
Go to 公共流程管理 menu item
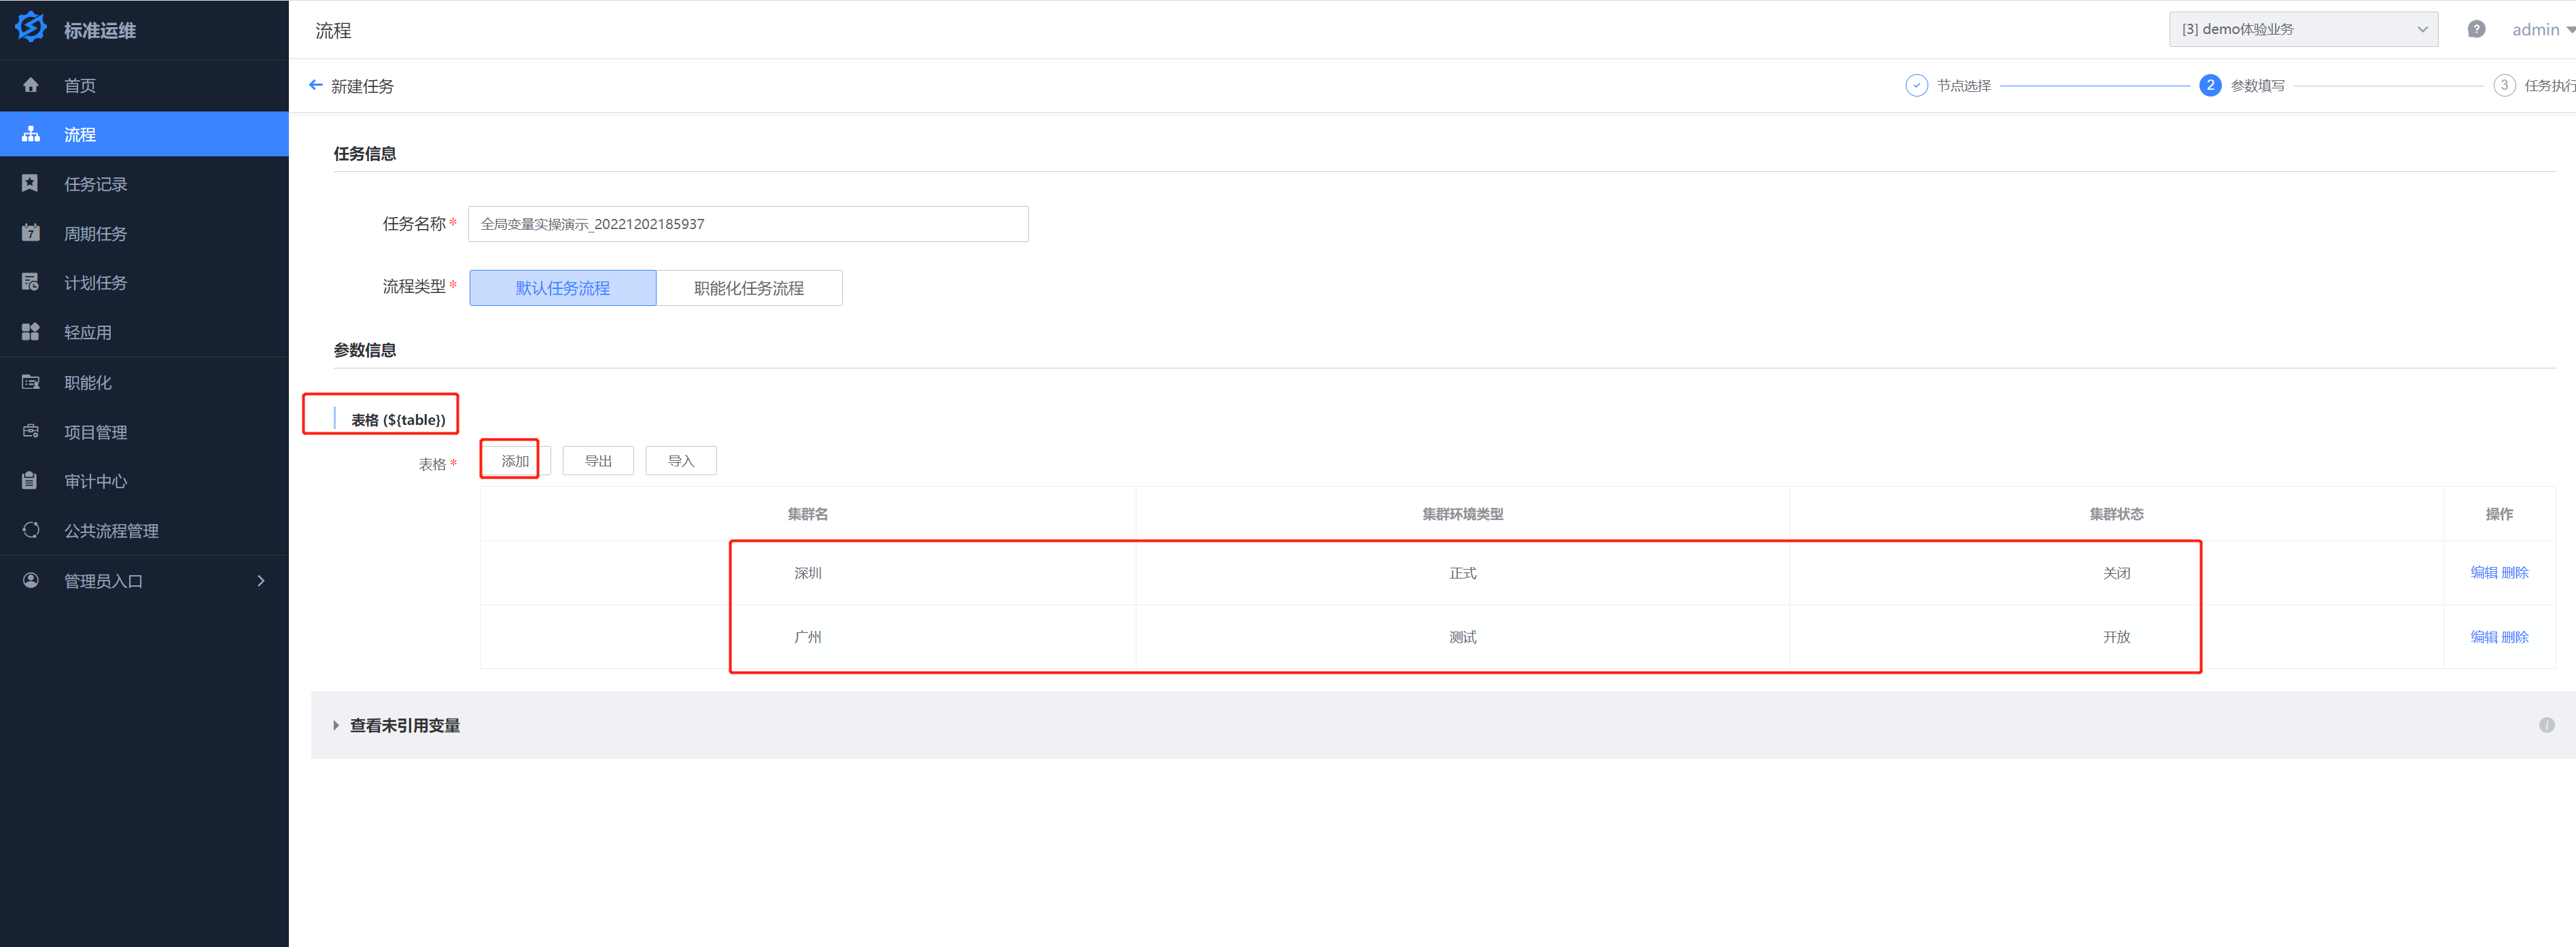pos(111,531)
